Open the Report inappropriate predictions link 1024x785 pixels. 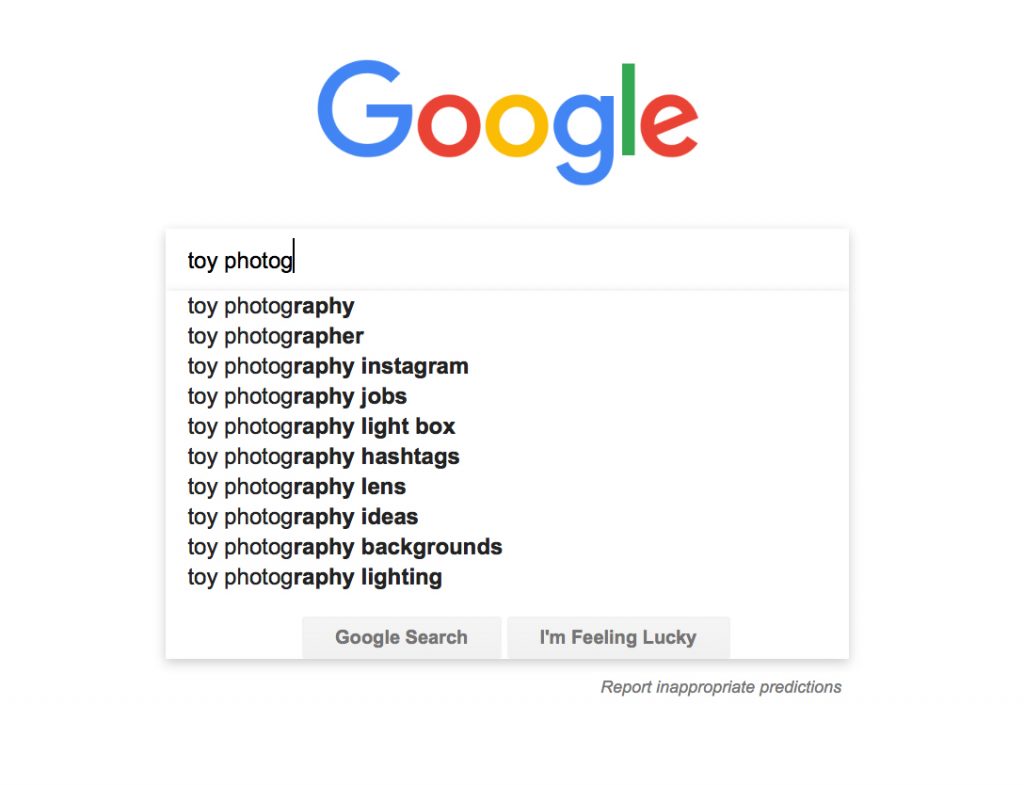(720, 687)
